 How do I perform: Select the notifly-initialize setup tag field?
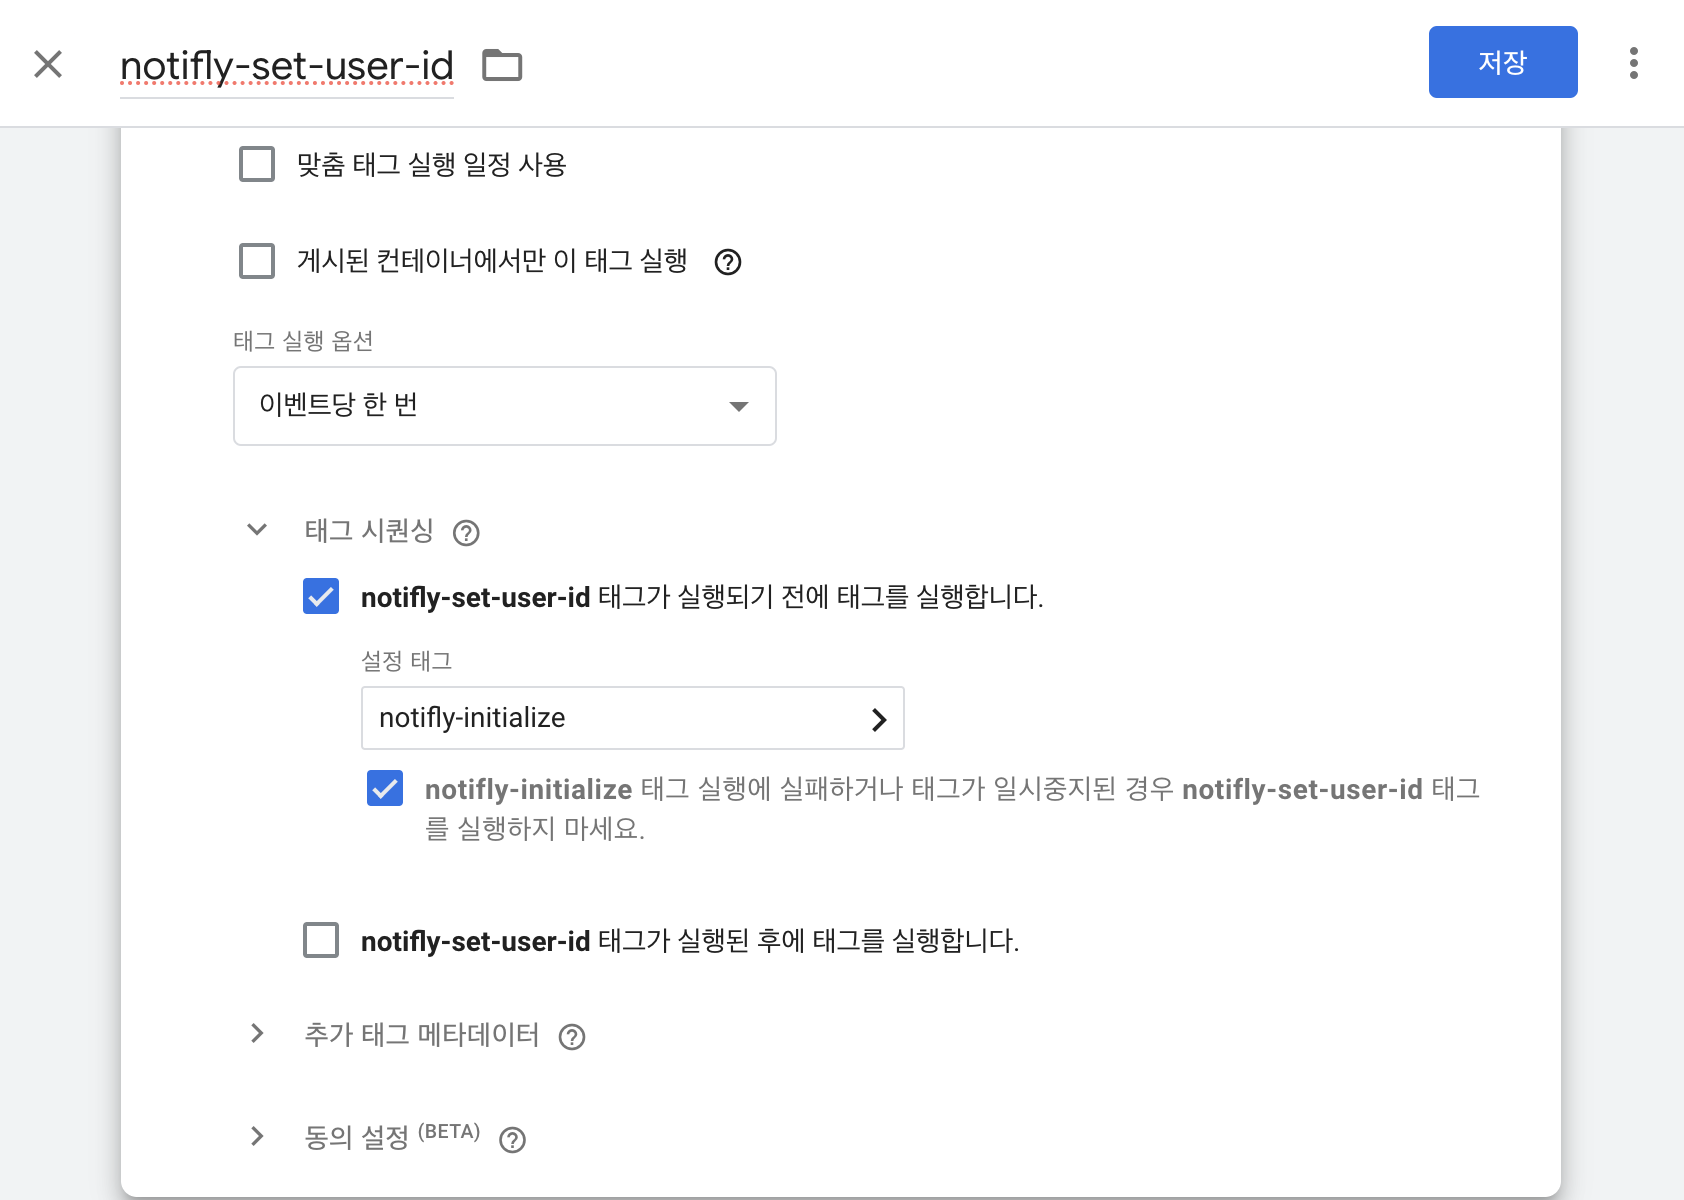[600, 718]
